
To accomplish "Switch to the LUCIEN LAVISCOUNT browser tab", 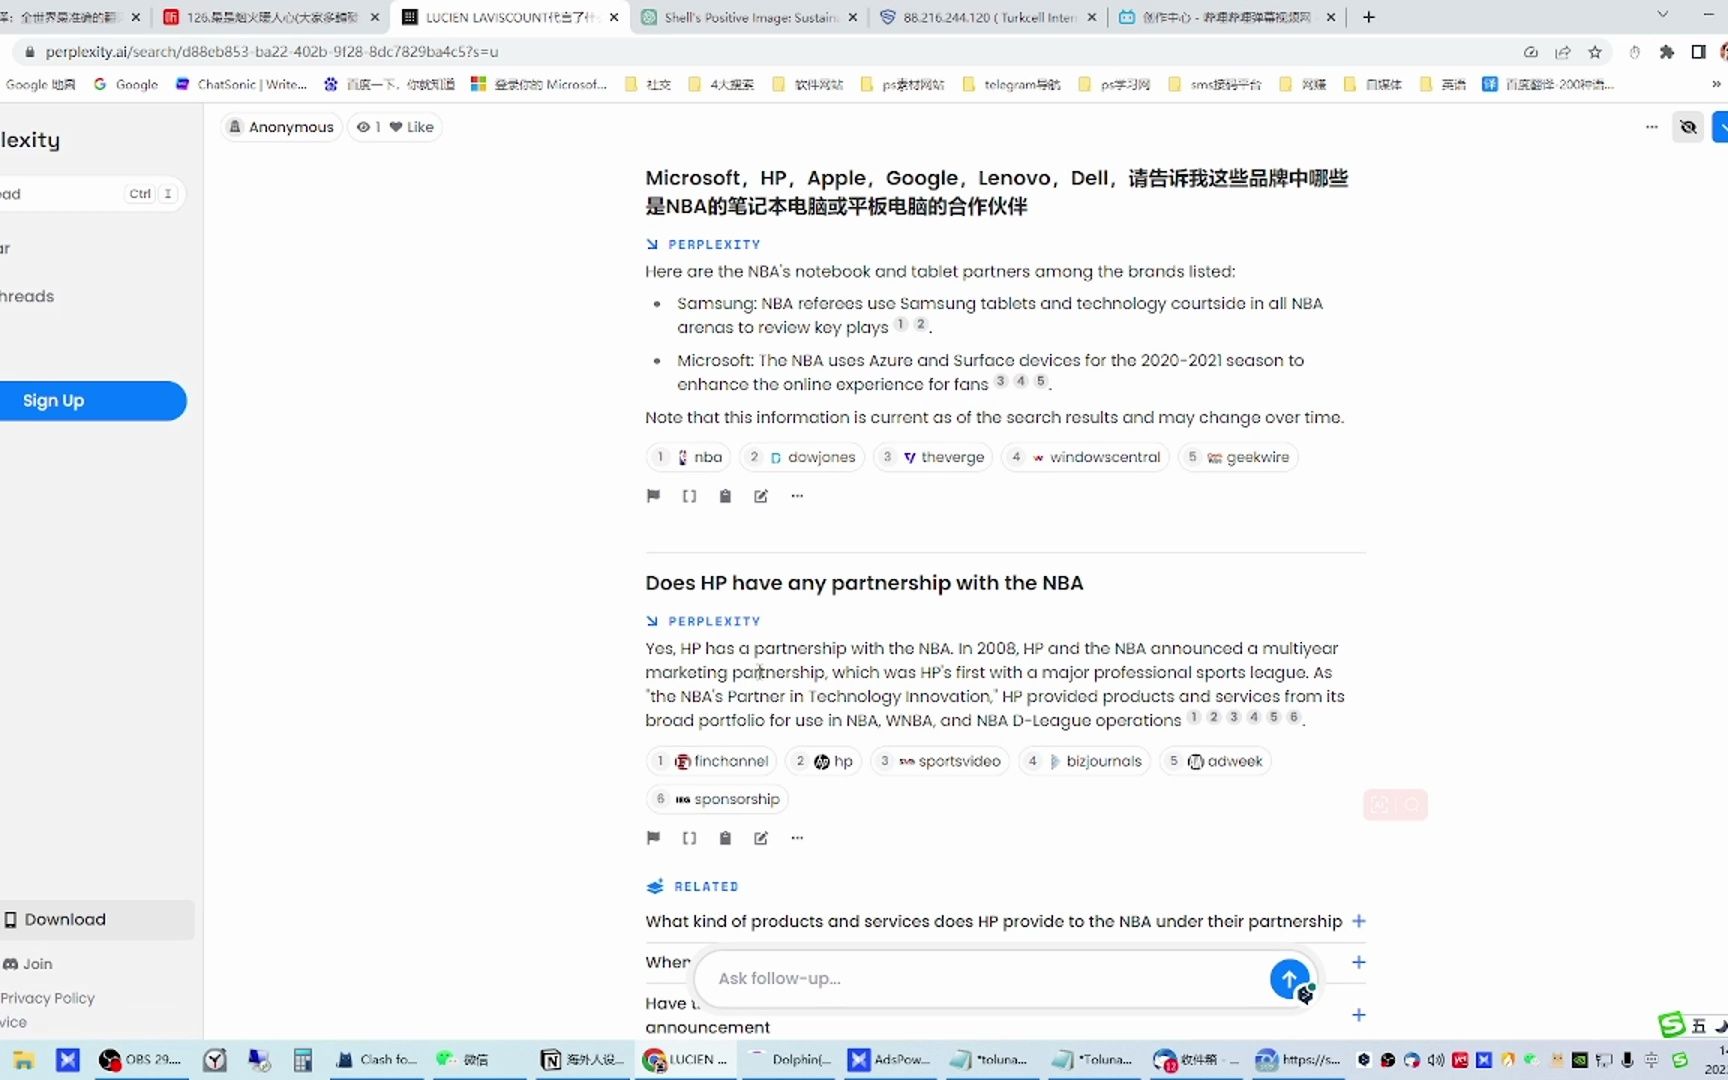I will click(x=510, y=17).
